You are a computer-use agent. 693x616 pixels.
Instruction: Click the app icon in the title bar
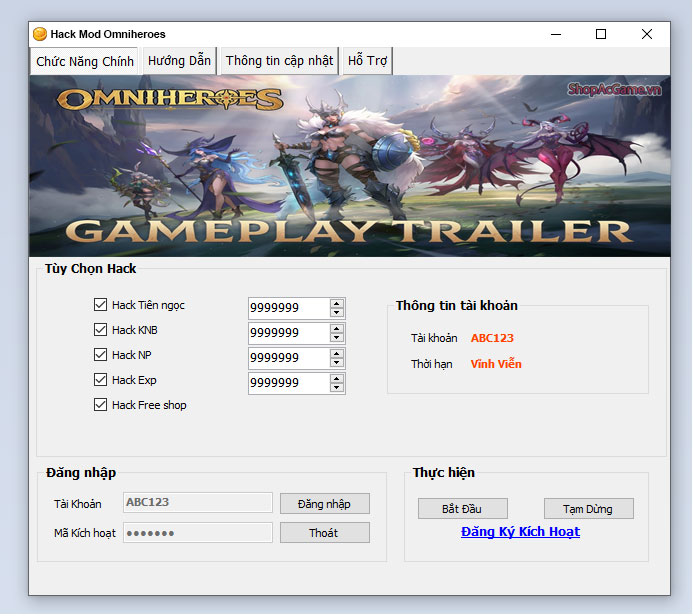[x=40, y=34]
